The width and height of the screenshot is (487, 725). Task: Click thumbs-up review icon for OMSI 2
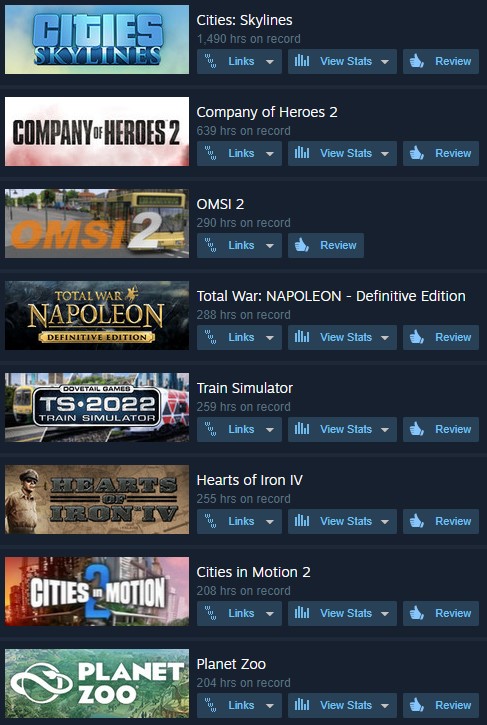(x=302, y=245)
